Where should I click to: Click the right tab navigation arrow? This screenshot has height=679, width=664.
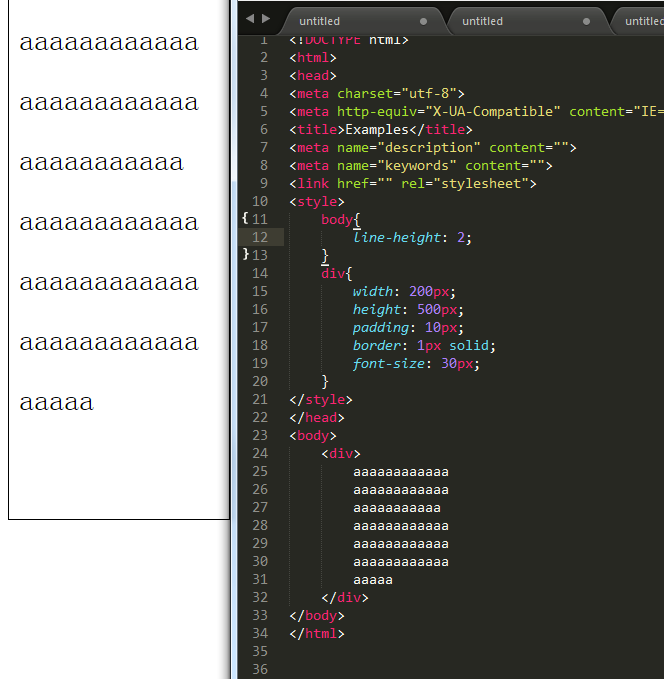click(x=266, y=19)
